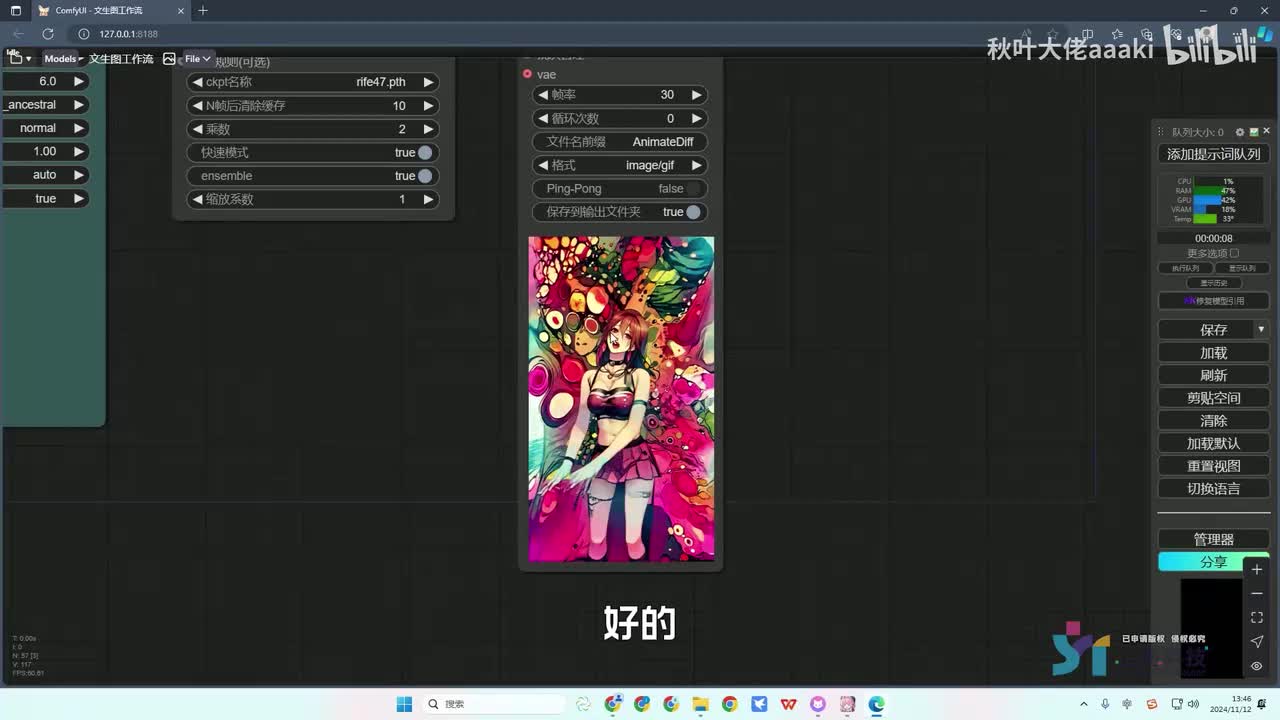Click 显示队列 button
1280x720 pixels.
pyautogui.click(x=1241, y=268)
